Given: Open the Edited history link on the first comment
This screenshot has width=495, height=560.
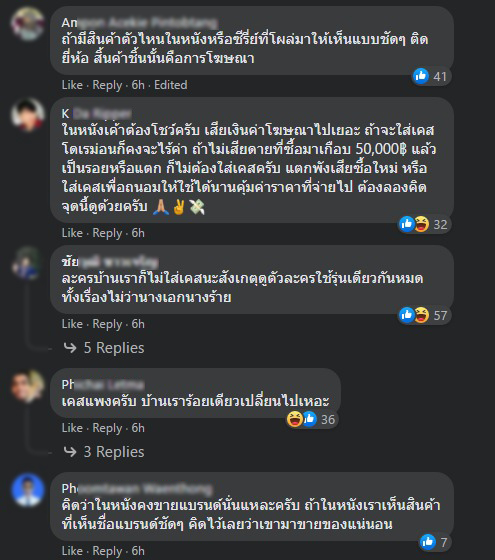Looking at the screenshot, I should [171, 85].
